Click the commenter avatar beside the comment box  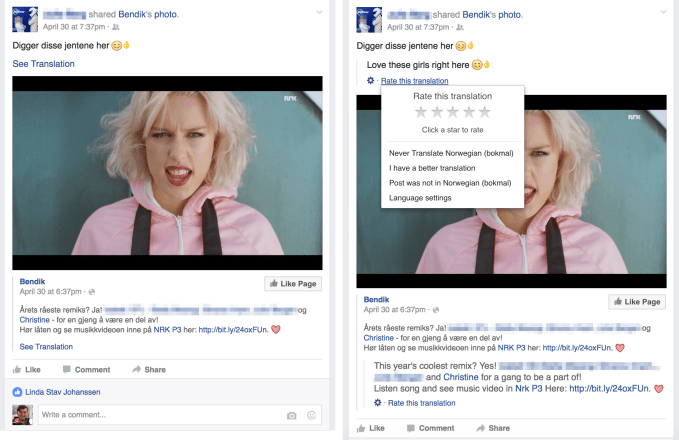(x=22, y=414)
